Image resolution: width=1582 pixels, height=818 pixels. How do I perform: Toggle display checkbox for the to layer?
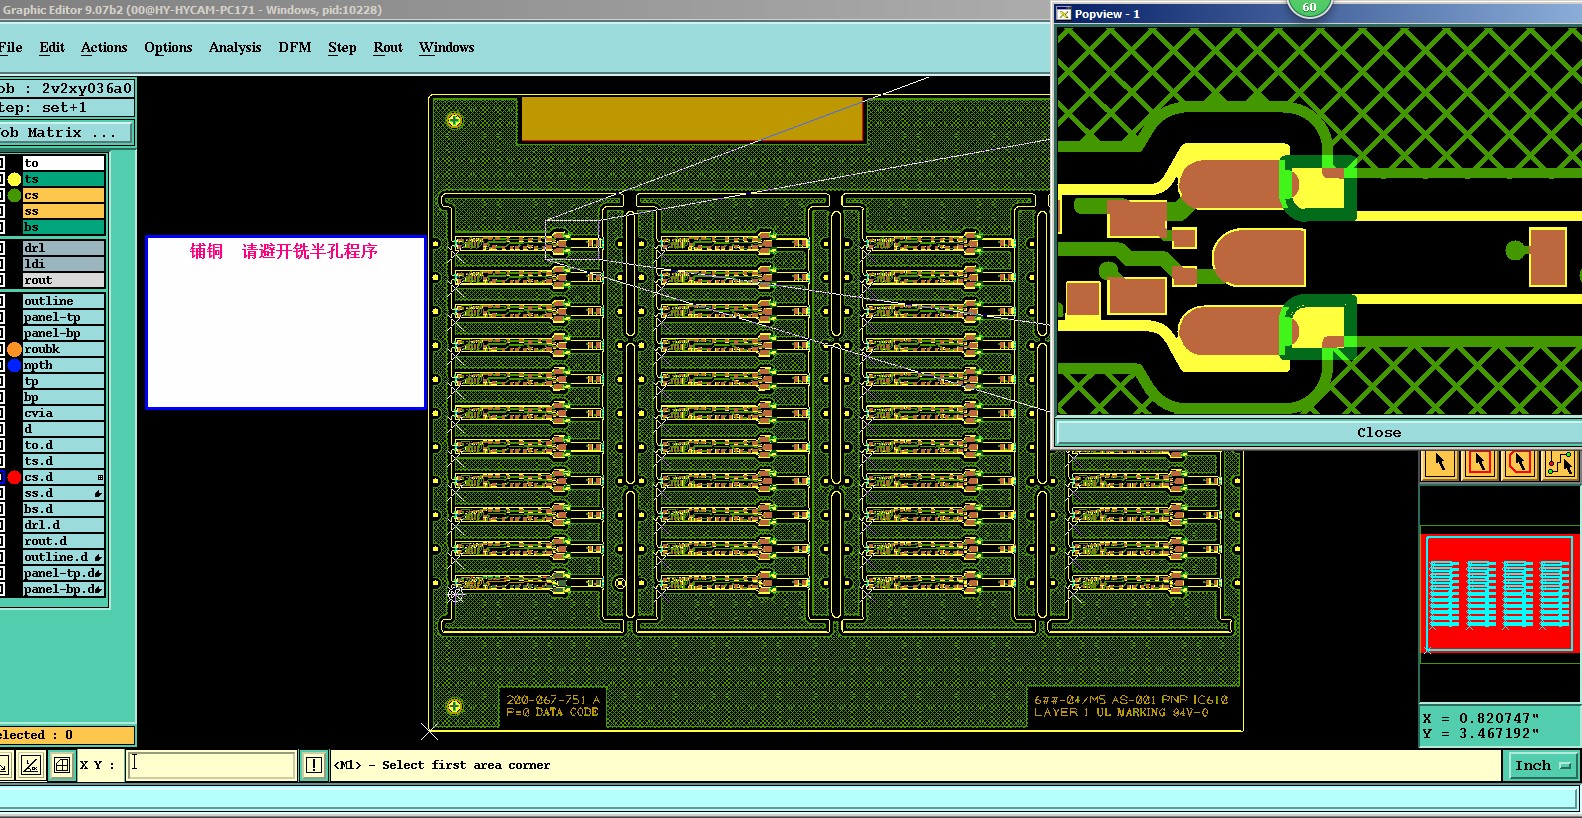point(2,163)
